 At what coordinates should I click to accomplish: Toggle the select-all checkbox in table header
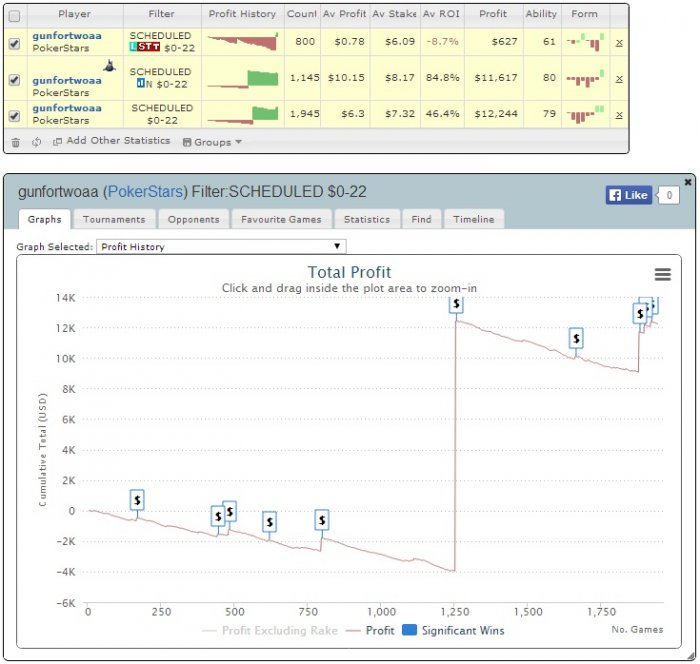tap(14, 17)
